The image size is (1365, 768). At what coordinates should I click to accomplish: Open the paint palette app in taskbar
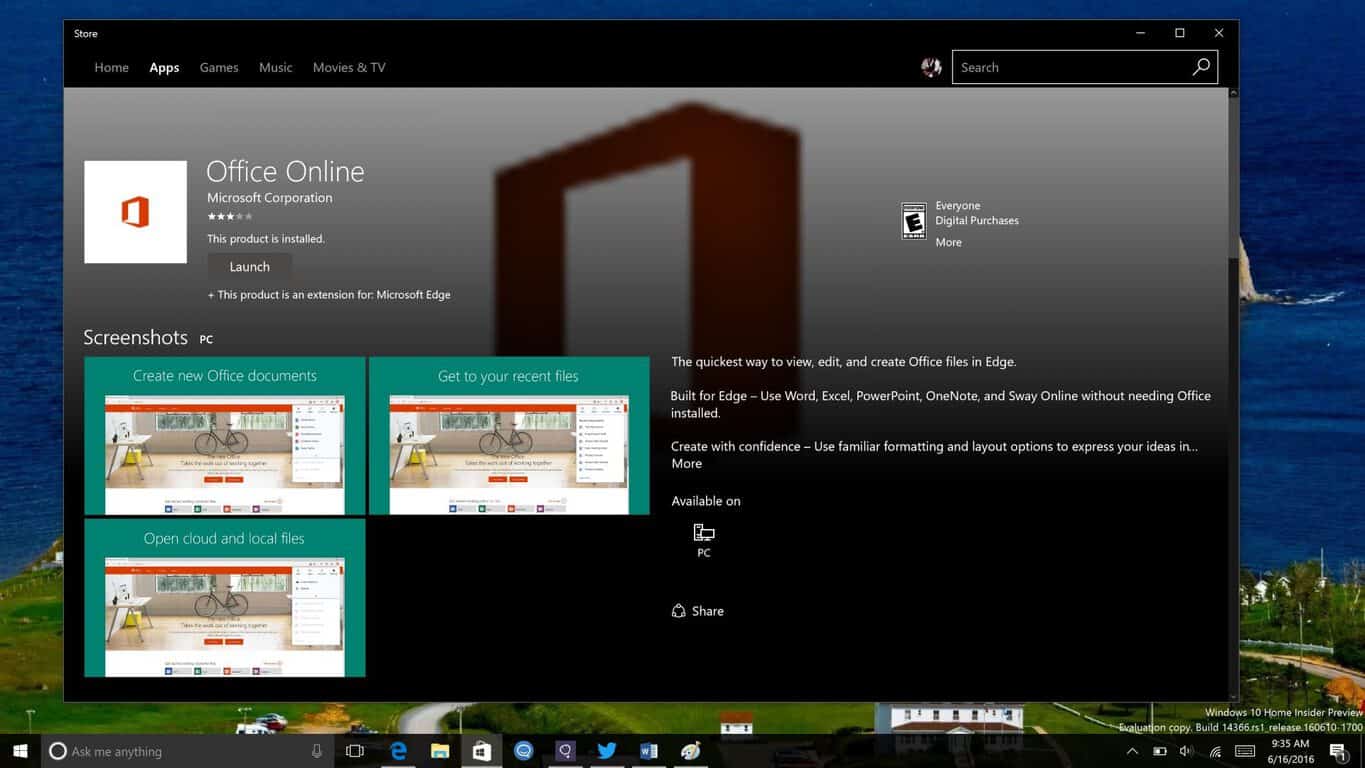(x=690, y=751)
